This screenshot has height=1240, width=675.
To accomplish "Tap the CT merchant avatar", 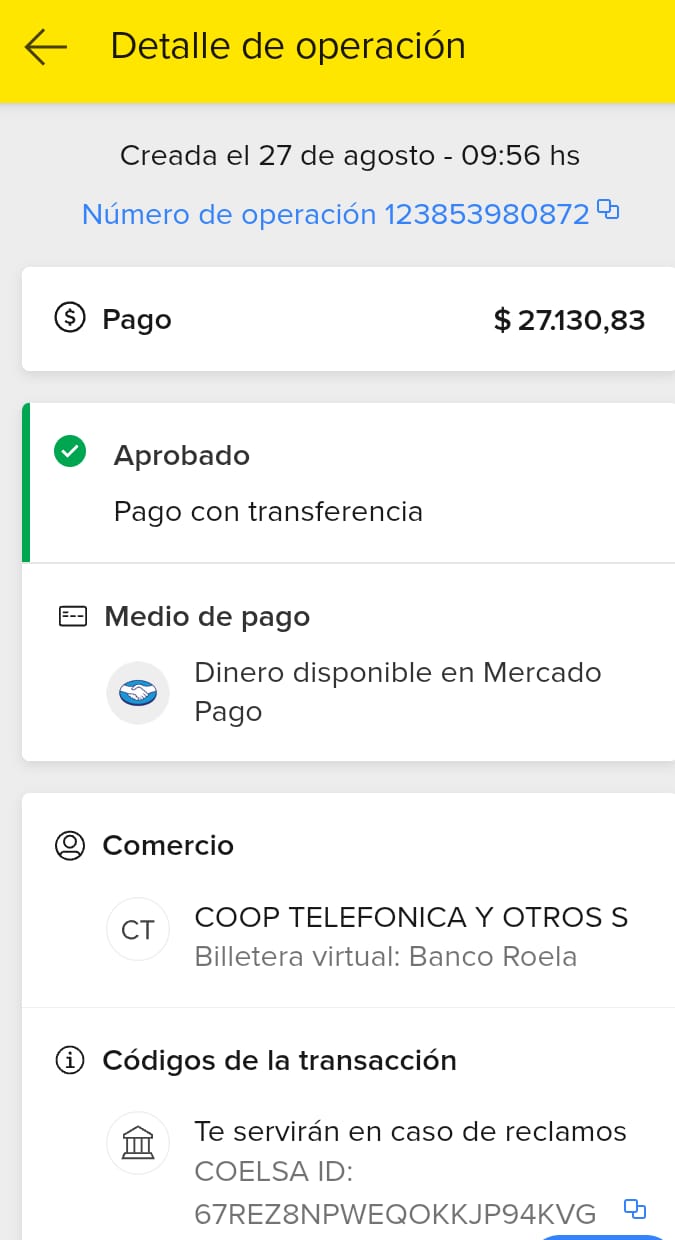I will [138, 930].
